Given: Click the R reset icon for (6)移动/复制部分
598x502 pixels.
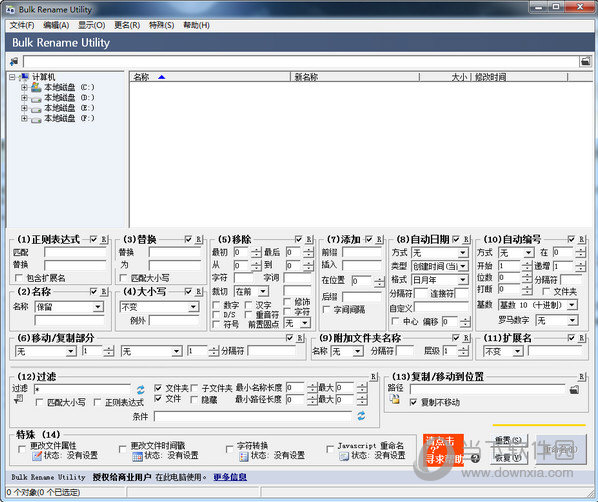Looking at the screenshot, I should click(x=300, y=338).
